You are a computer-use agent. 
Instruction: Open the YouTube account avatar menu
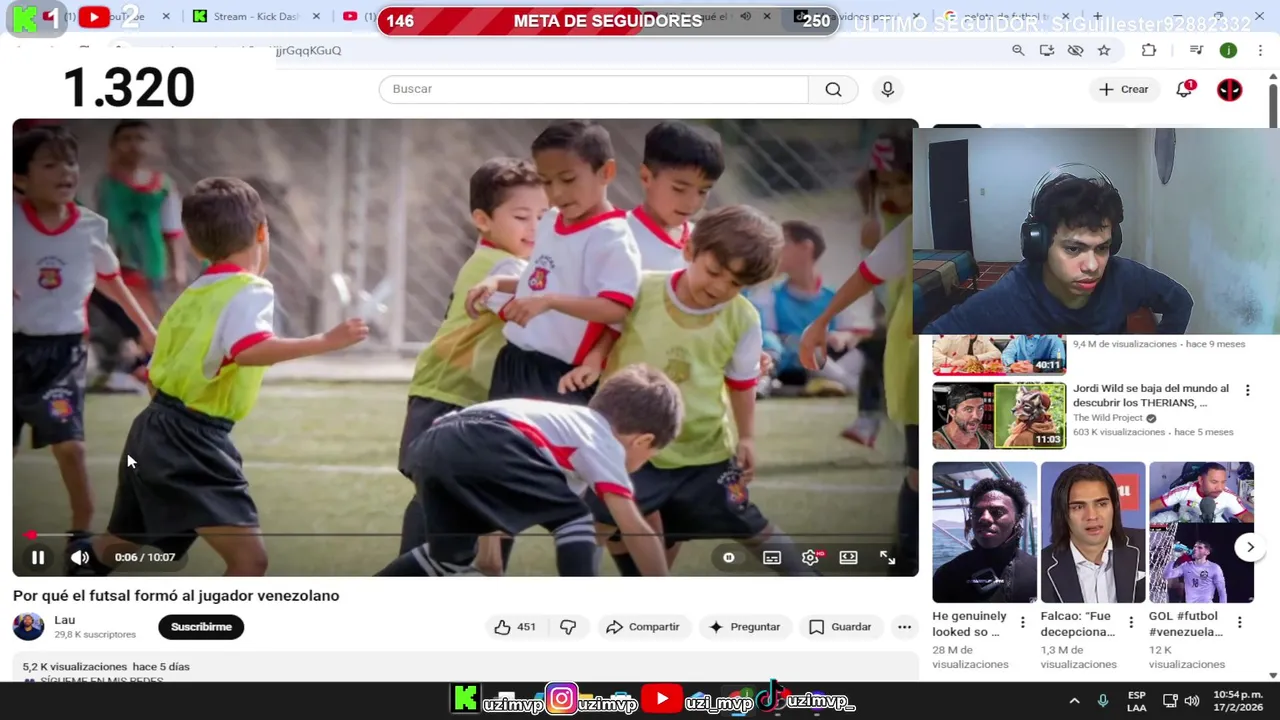[1229, 89]
